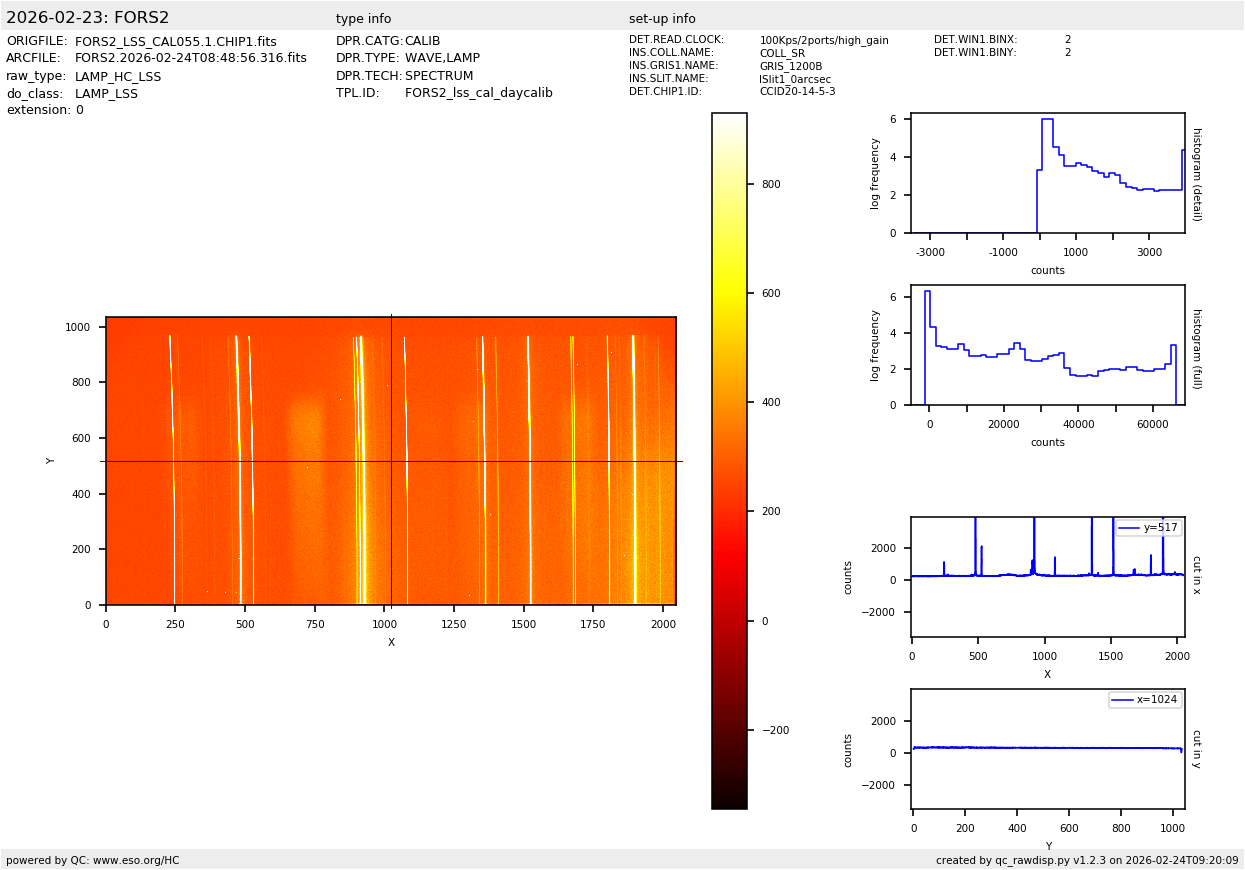Click the histogram (full) plot
This screenshot has height=870, width=1245.
[x=1047, y=345]
